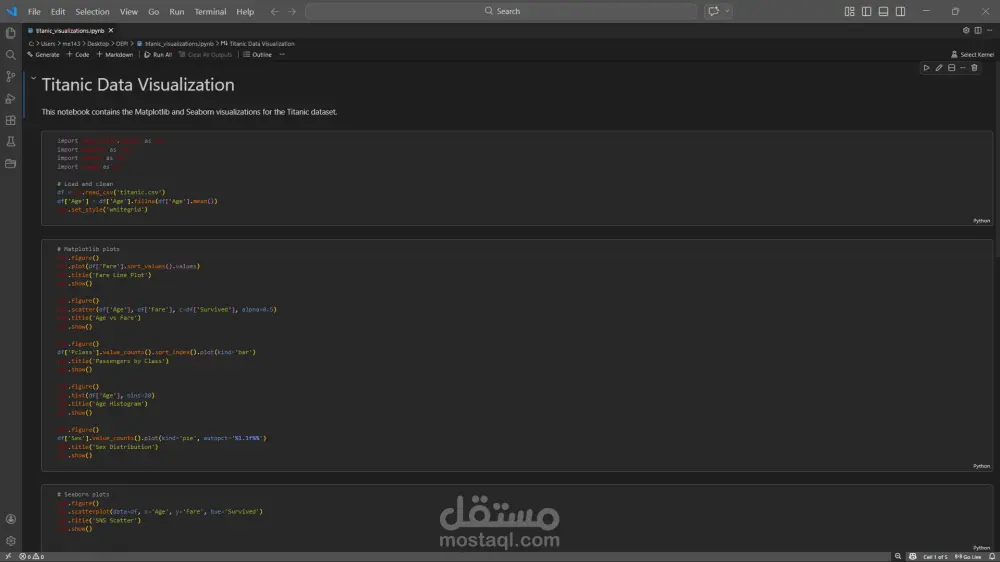This screenshot has width=1000, height=562.
Task: Click the Generate button in notebook toolbar
Action: click(43, 55)
